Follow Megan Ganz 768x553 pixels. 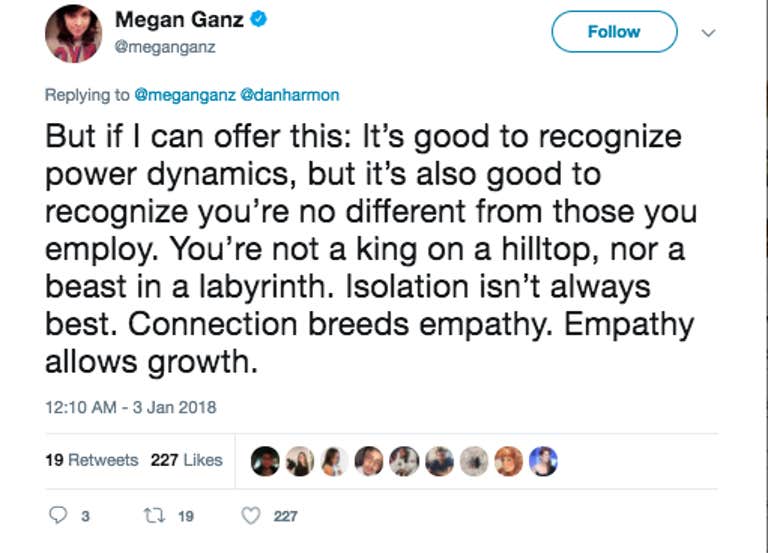[x=614, y=32]
